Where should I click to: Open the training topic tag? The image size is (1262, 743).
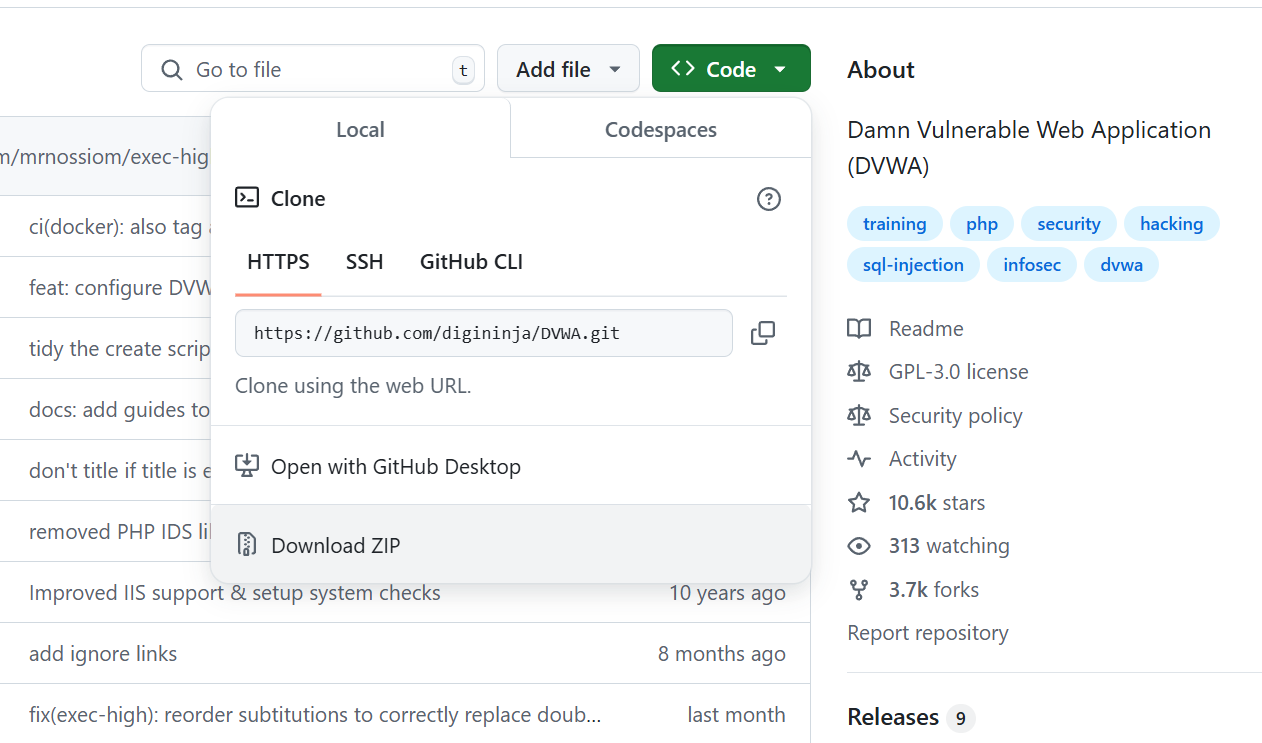tap(895, 224)
